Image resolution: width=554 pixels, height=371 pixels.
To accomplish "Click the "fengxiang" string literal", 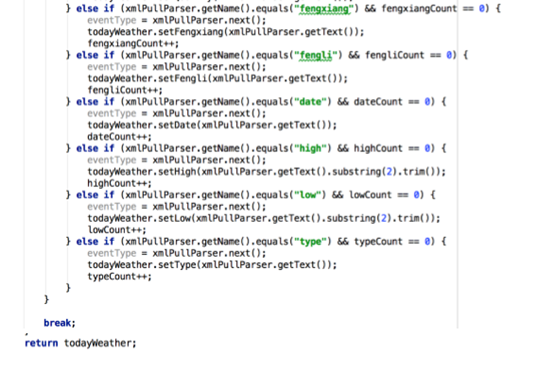I will pyautogui.click(x=324, y=8).
